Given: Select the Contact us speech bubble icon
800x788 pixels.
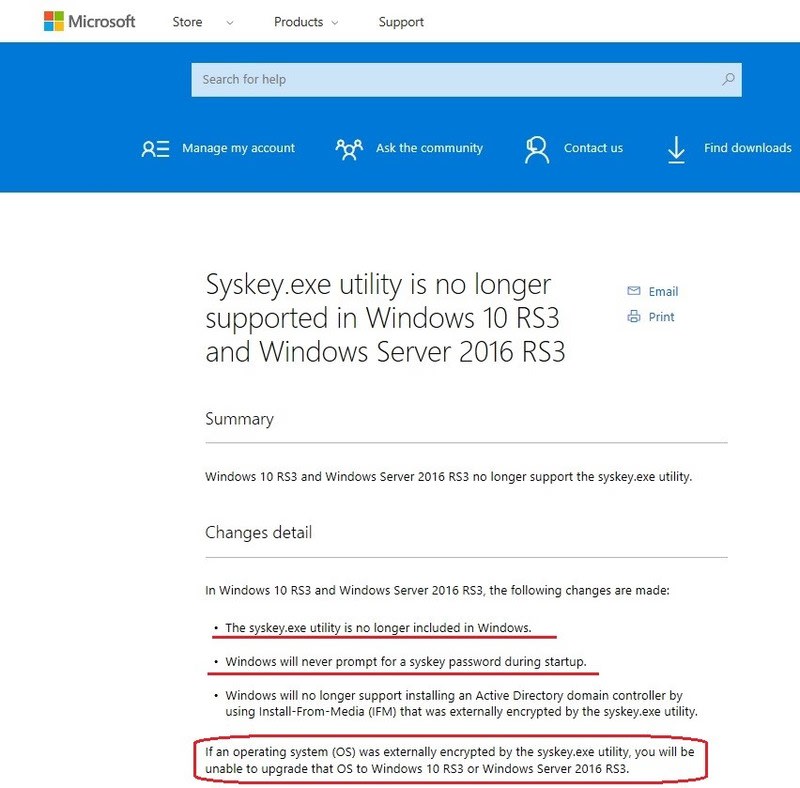Looking at the screenshot, I should 536,148.
